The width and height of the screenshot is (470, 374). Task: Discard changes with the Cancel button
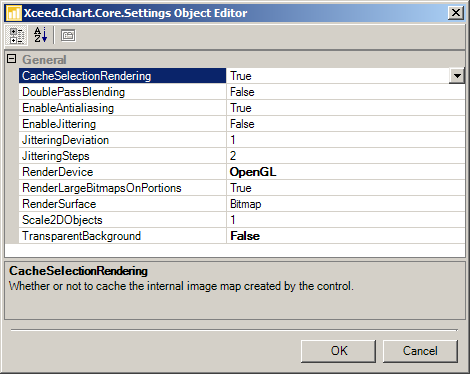(420, 351)
